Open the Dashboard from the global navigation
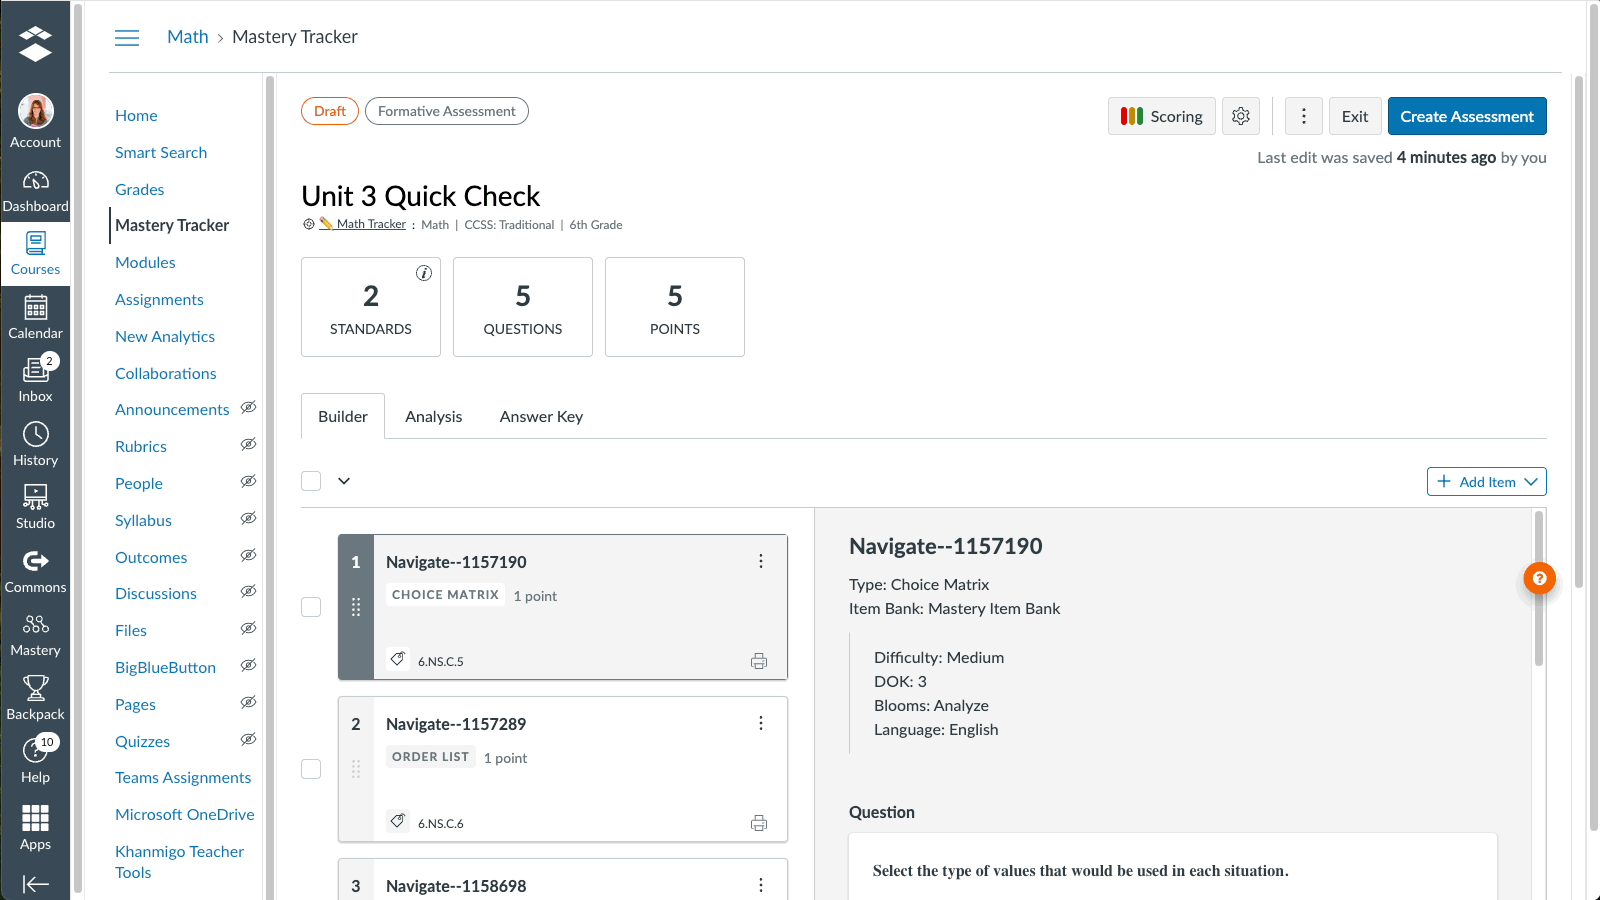The height and width of the screenshot is (900, 1600). pos(36,190)
